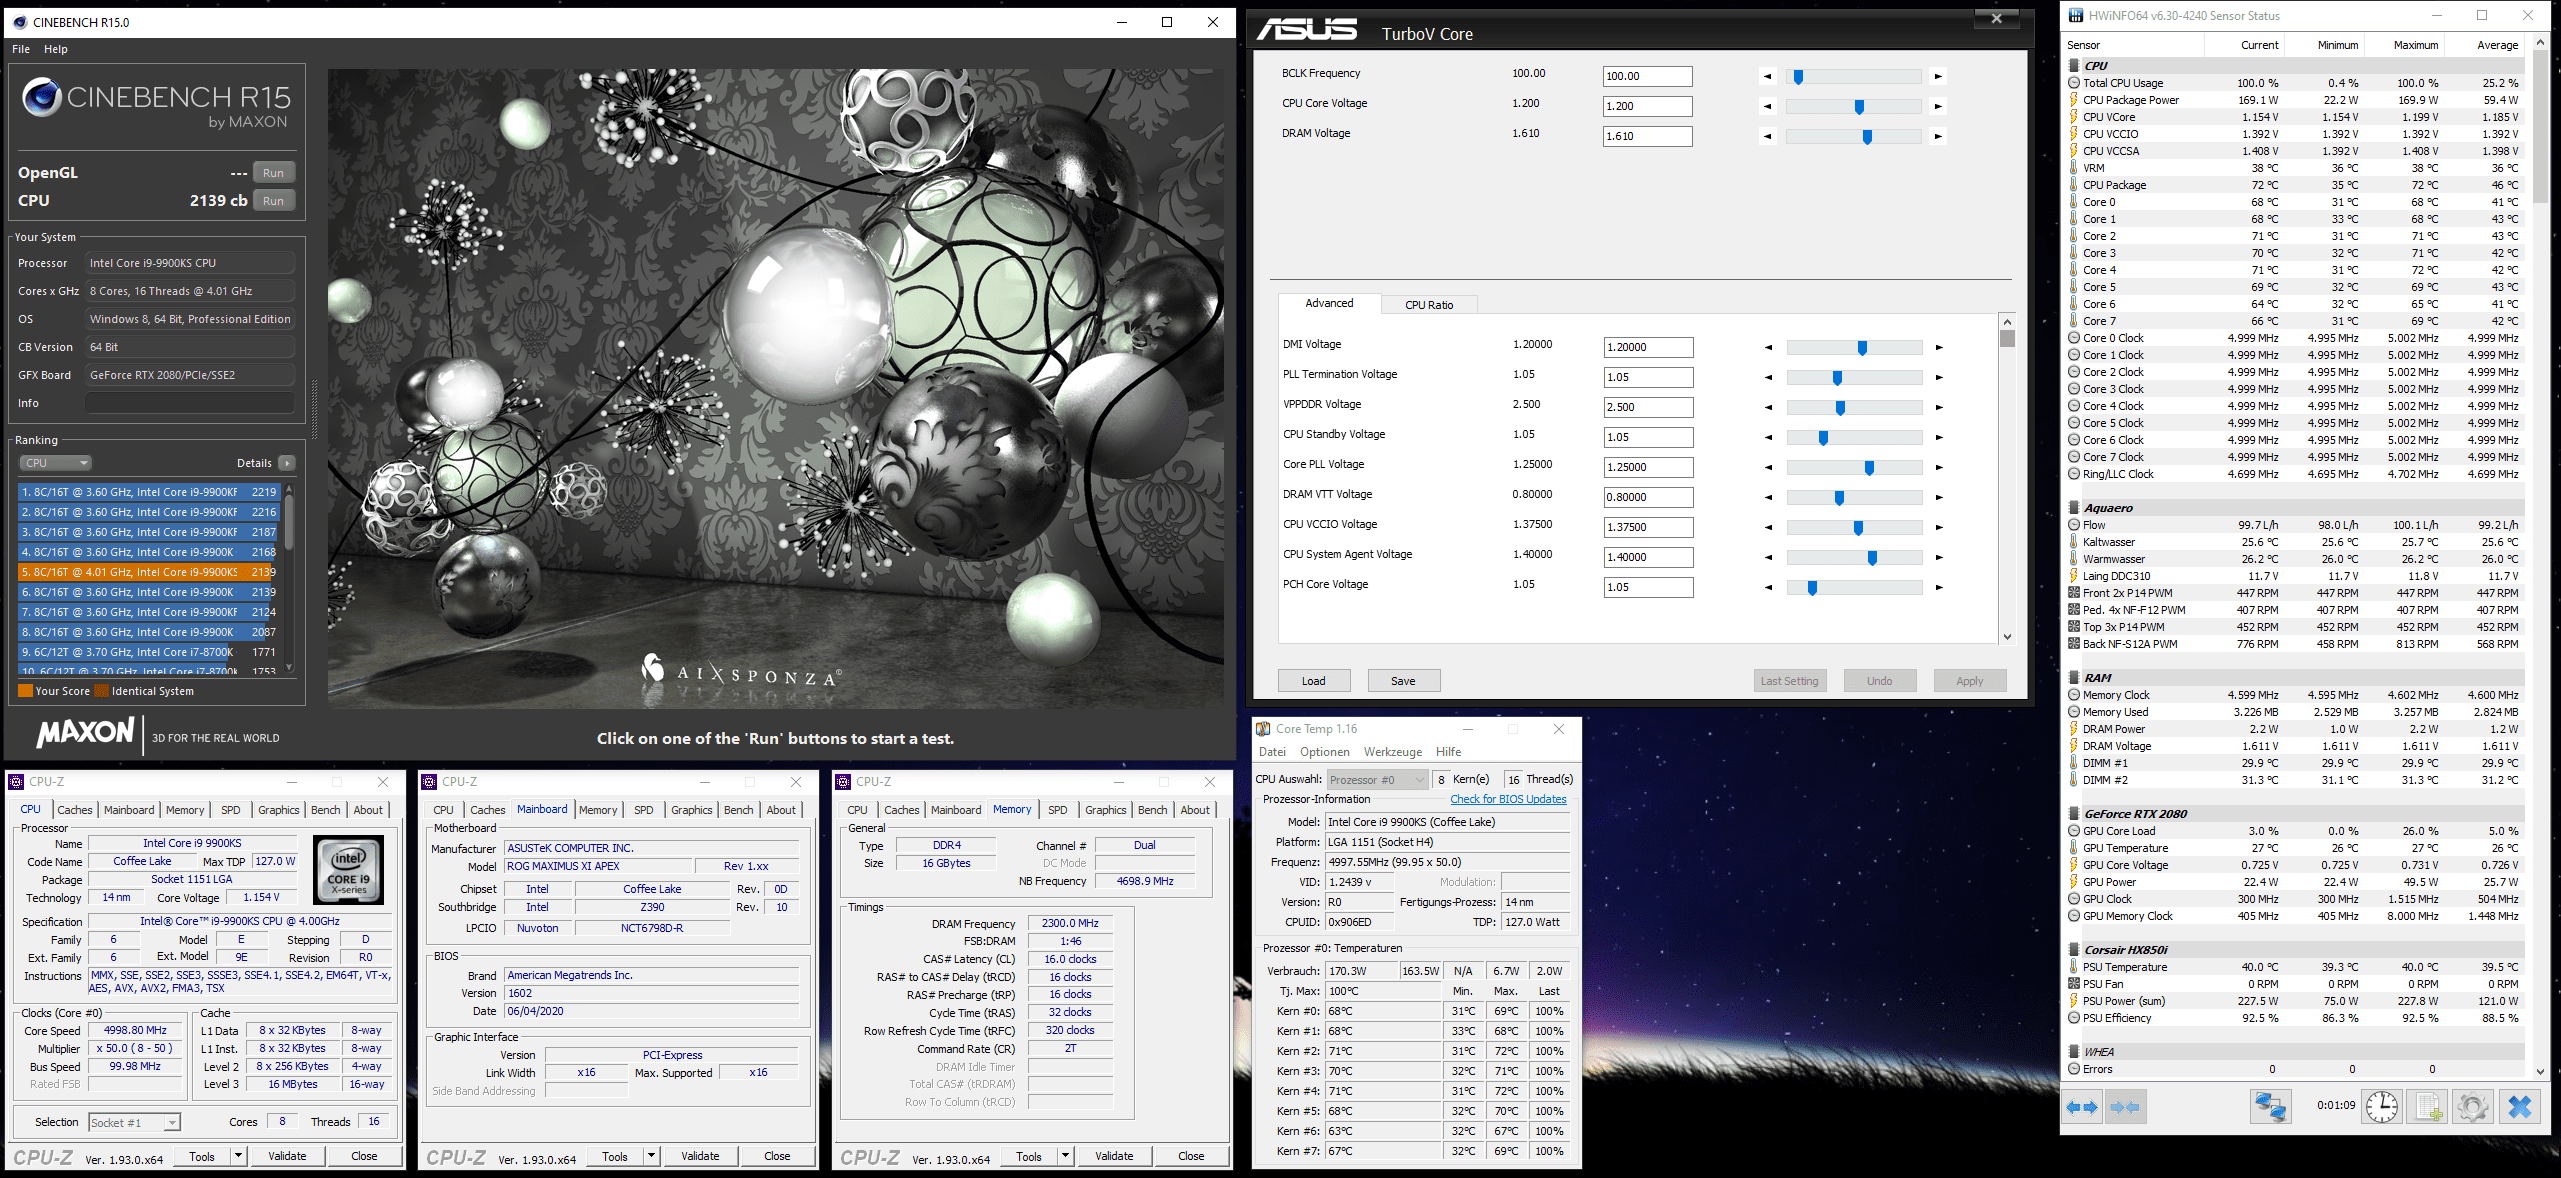The height and width of the screenshot is (1178, 2561).
Task: Click Close button in Memory CPU-Z window
Action: [1191, 1156]
